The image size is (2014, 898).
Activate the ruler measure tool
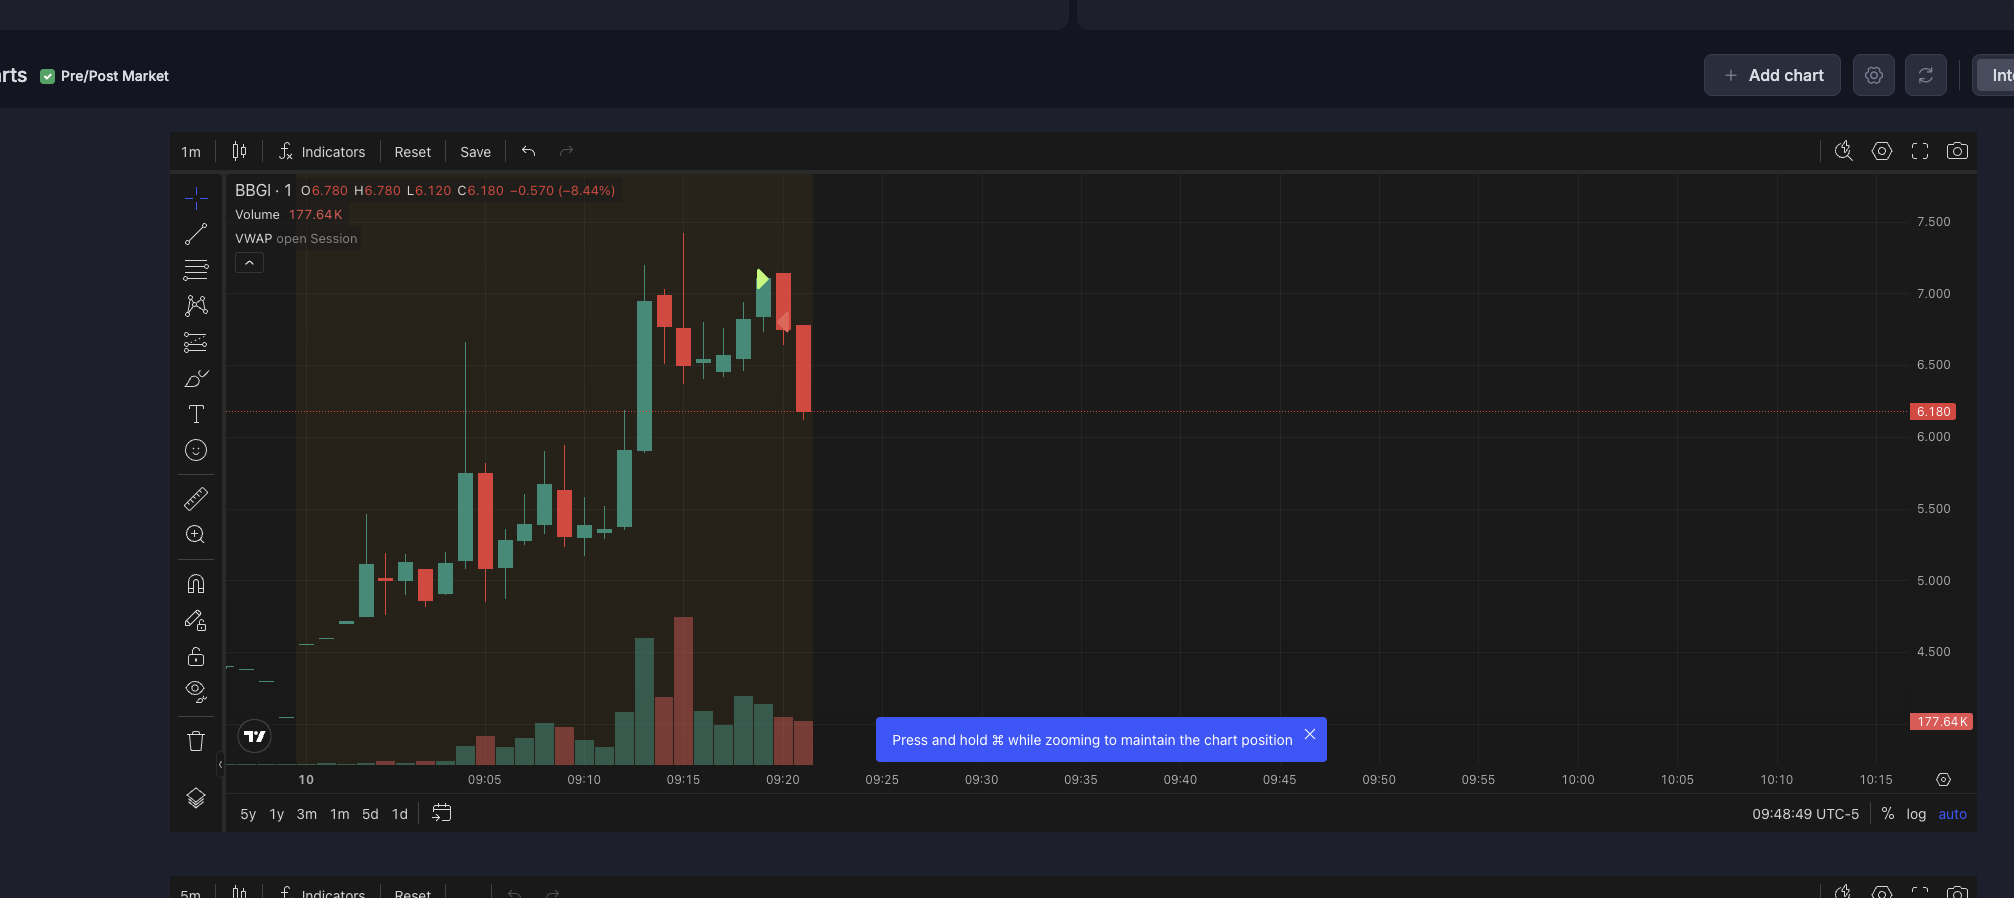click(196, 498)
